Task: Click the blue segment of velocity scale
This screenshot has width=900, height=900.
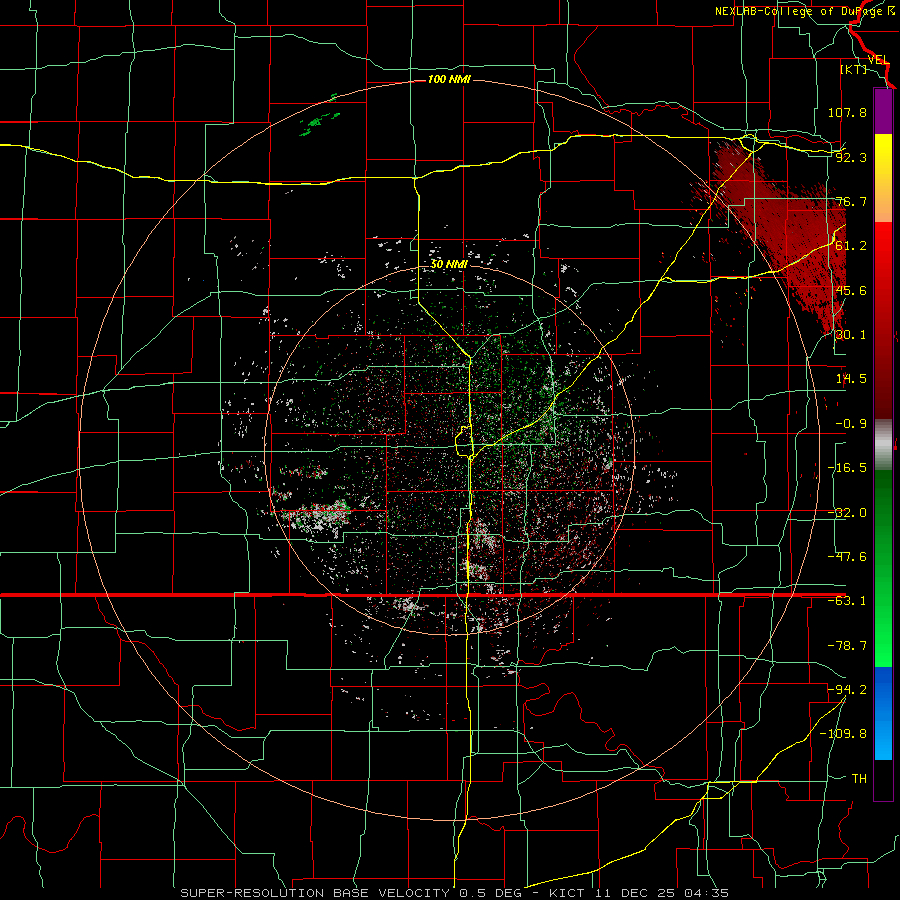Action: click(x=883, y=713)
